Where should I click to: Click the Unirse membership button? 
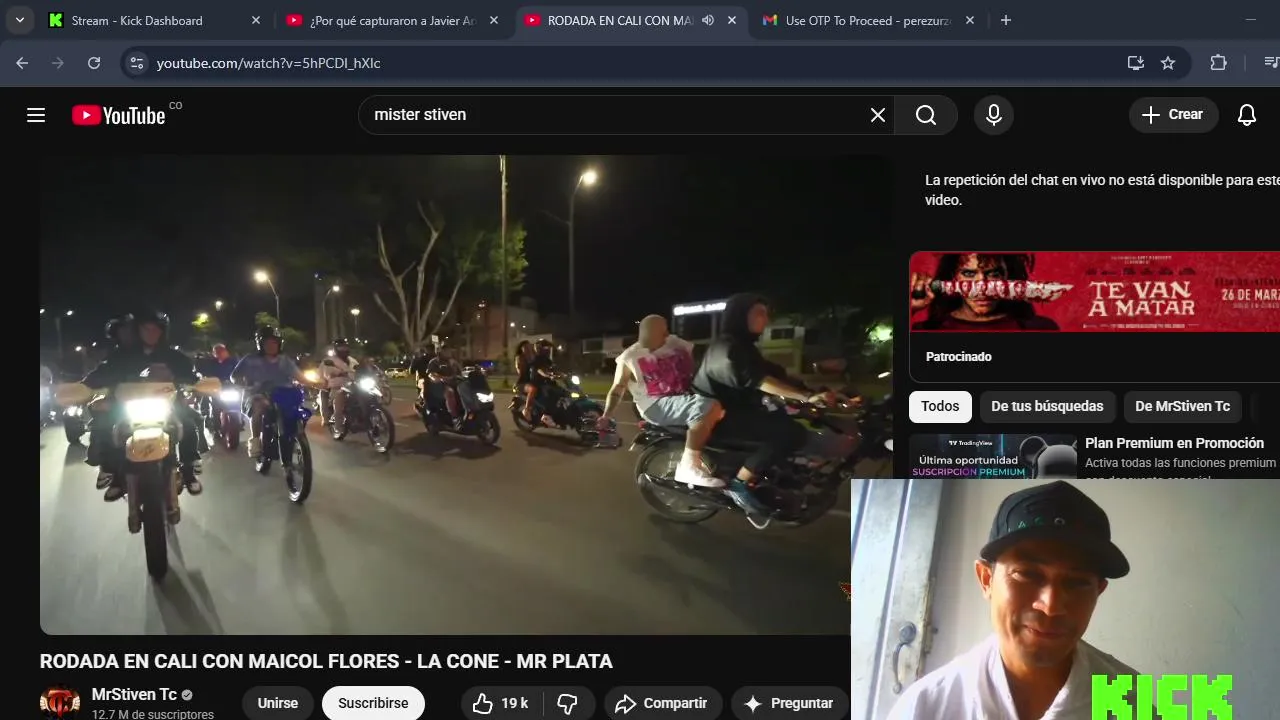(x=278, y=703)
